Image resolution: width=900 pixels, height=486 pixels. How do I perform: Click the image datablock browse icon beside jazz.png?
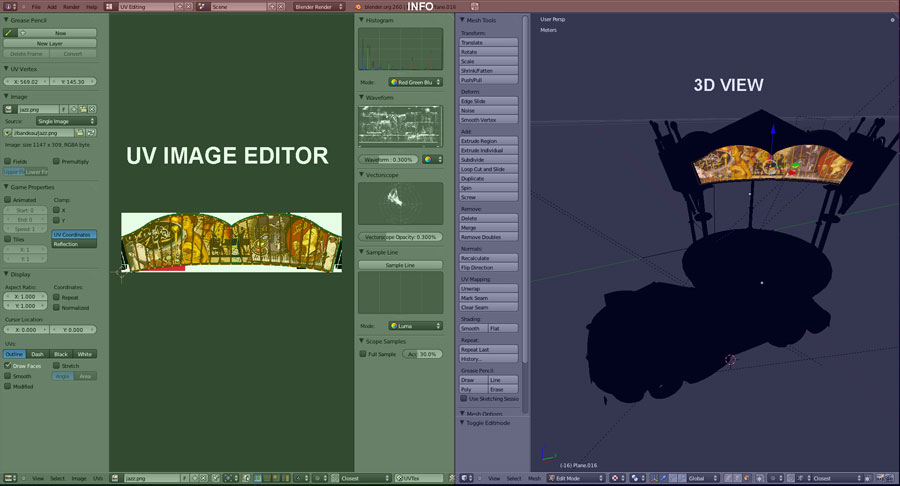[9, 109]
